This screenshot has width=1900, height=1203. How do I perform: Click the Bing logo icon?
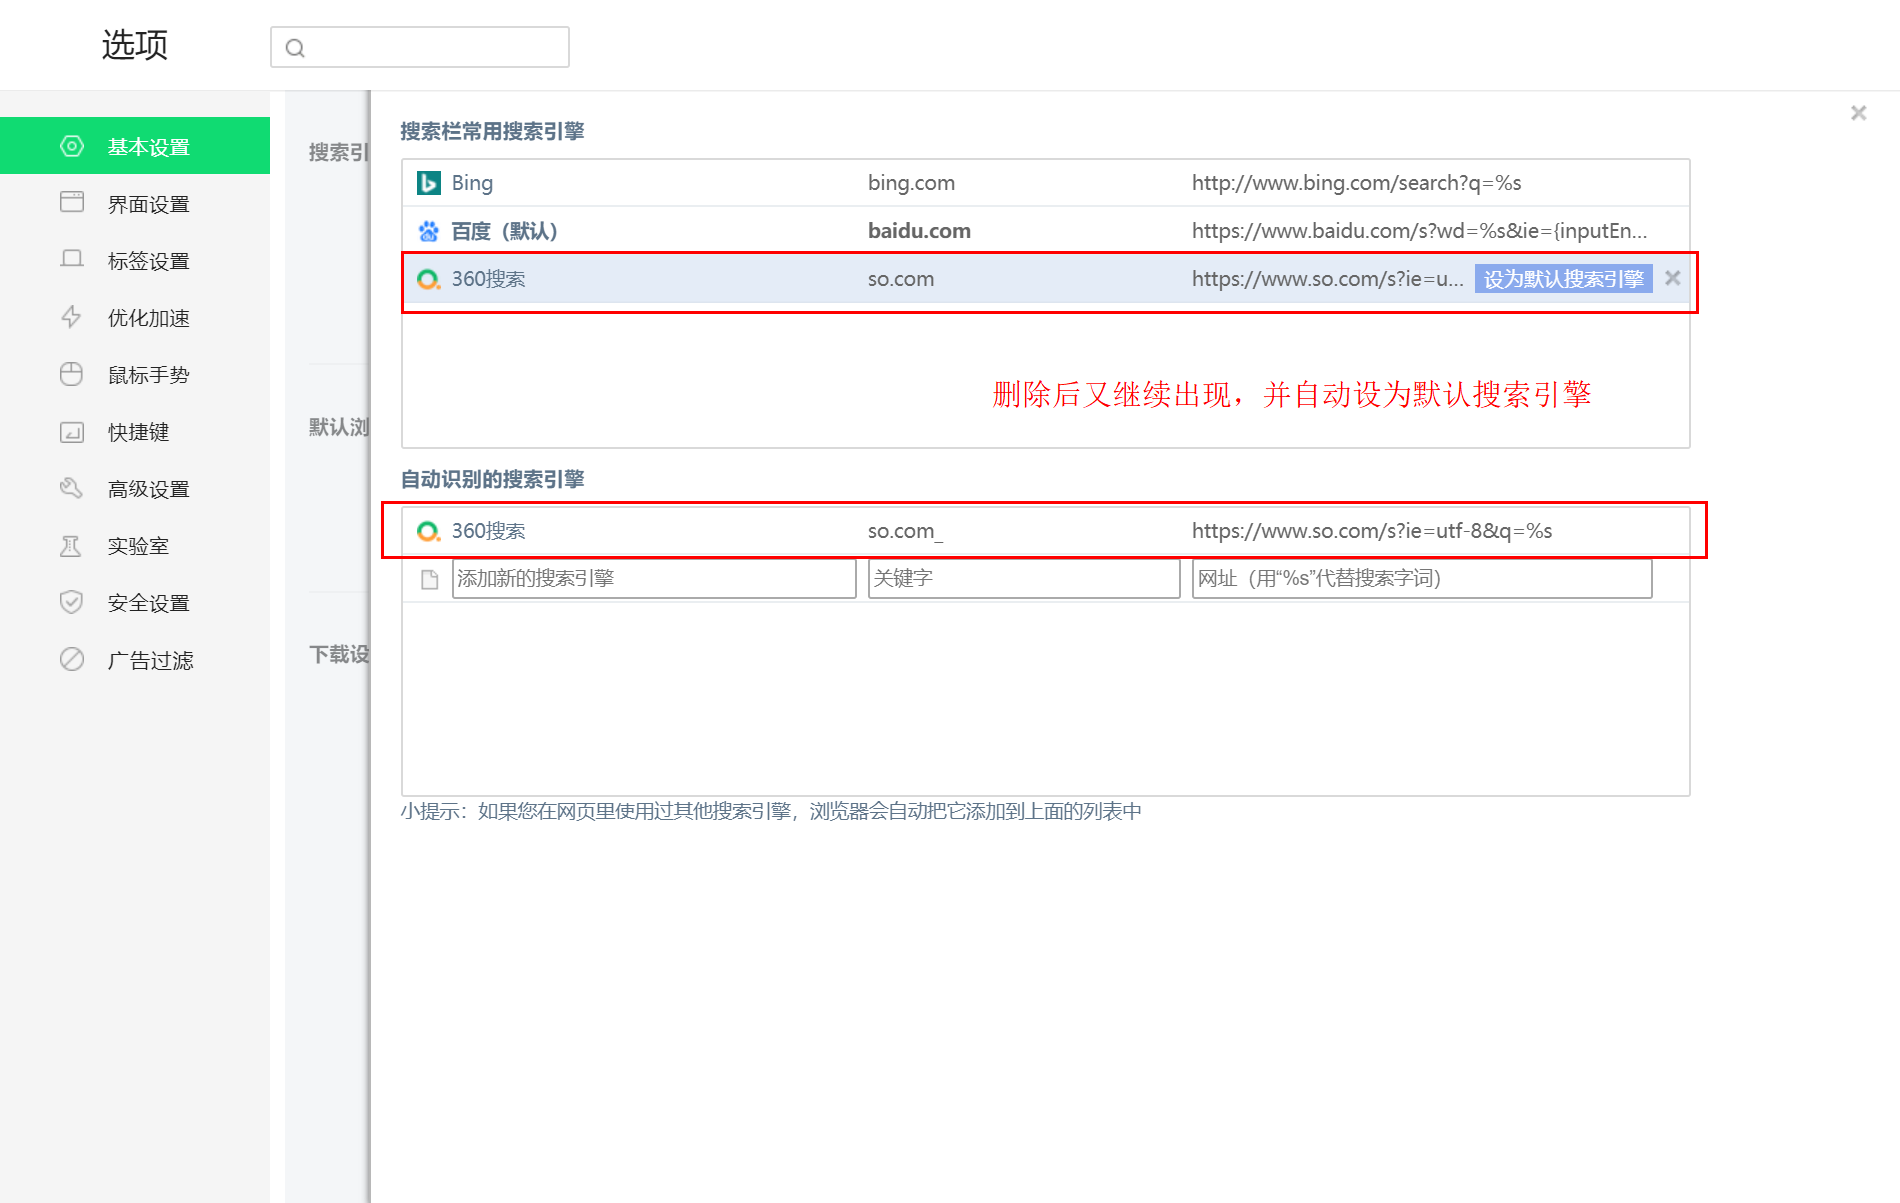[x=429, y=183]
